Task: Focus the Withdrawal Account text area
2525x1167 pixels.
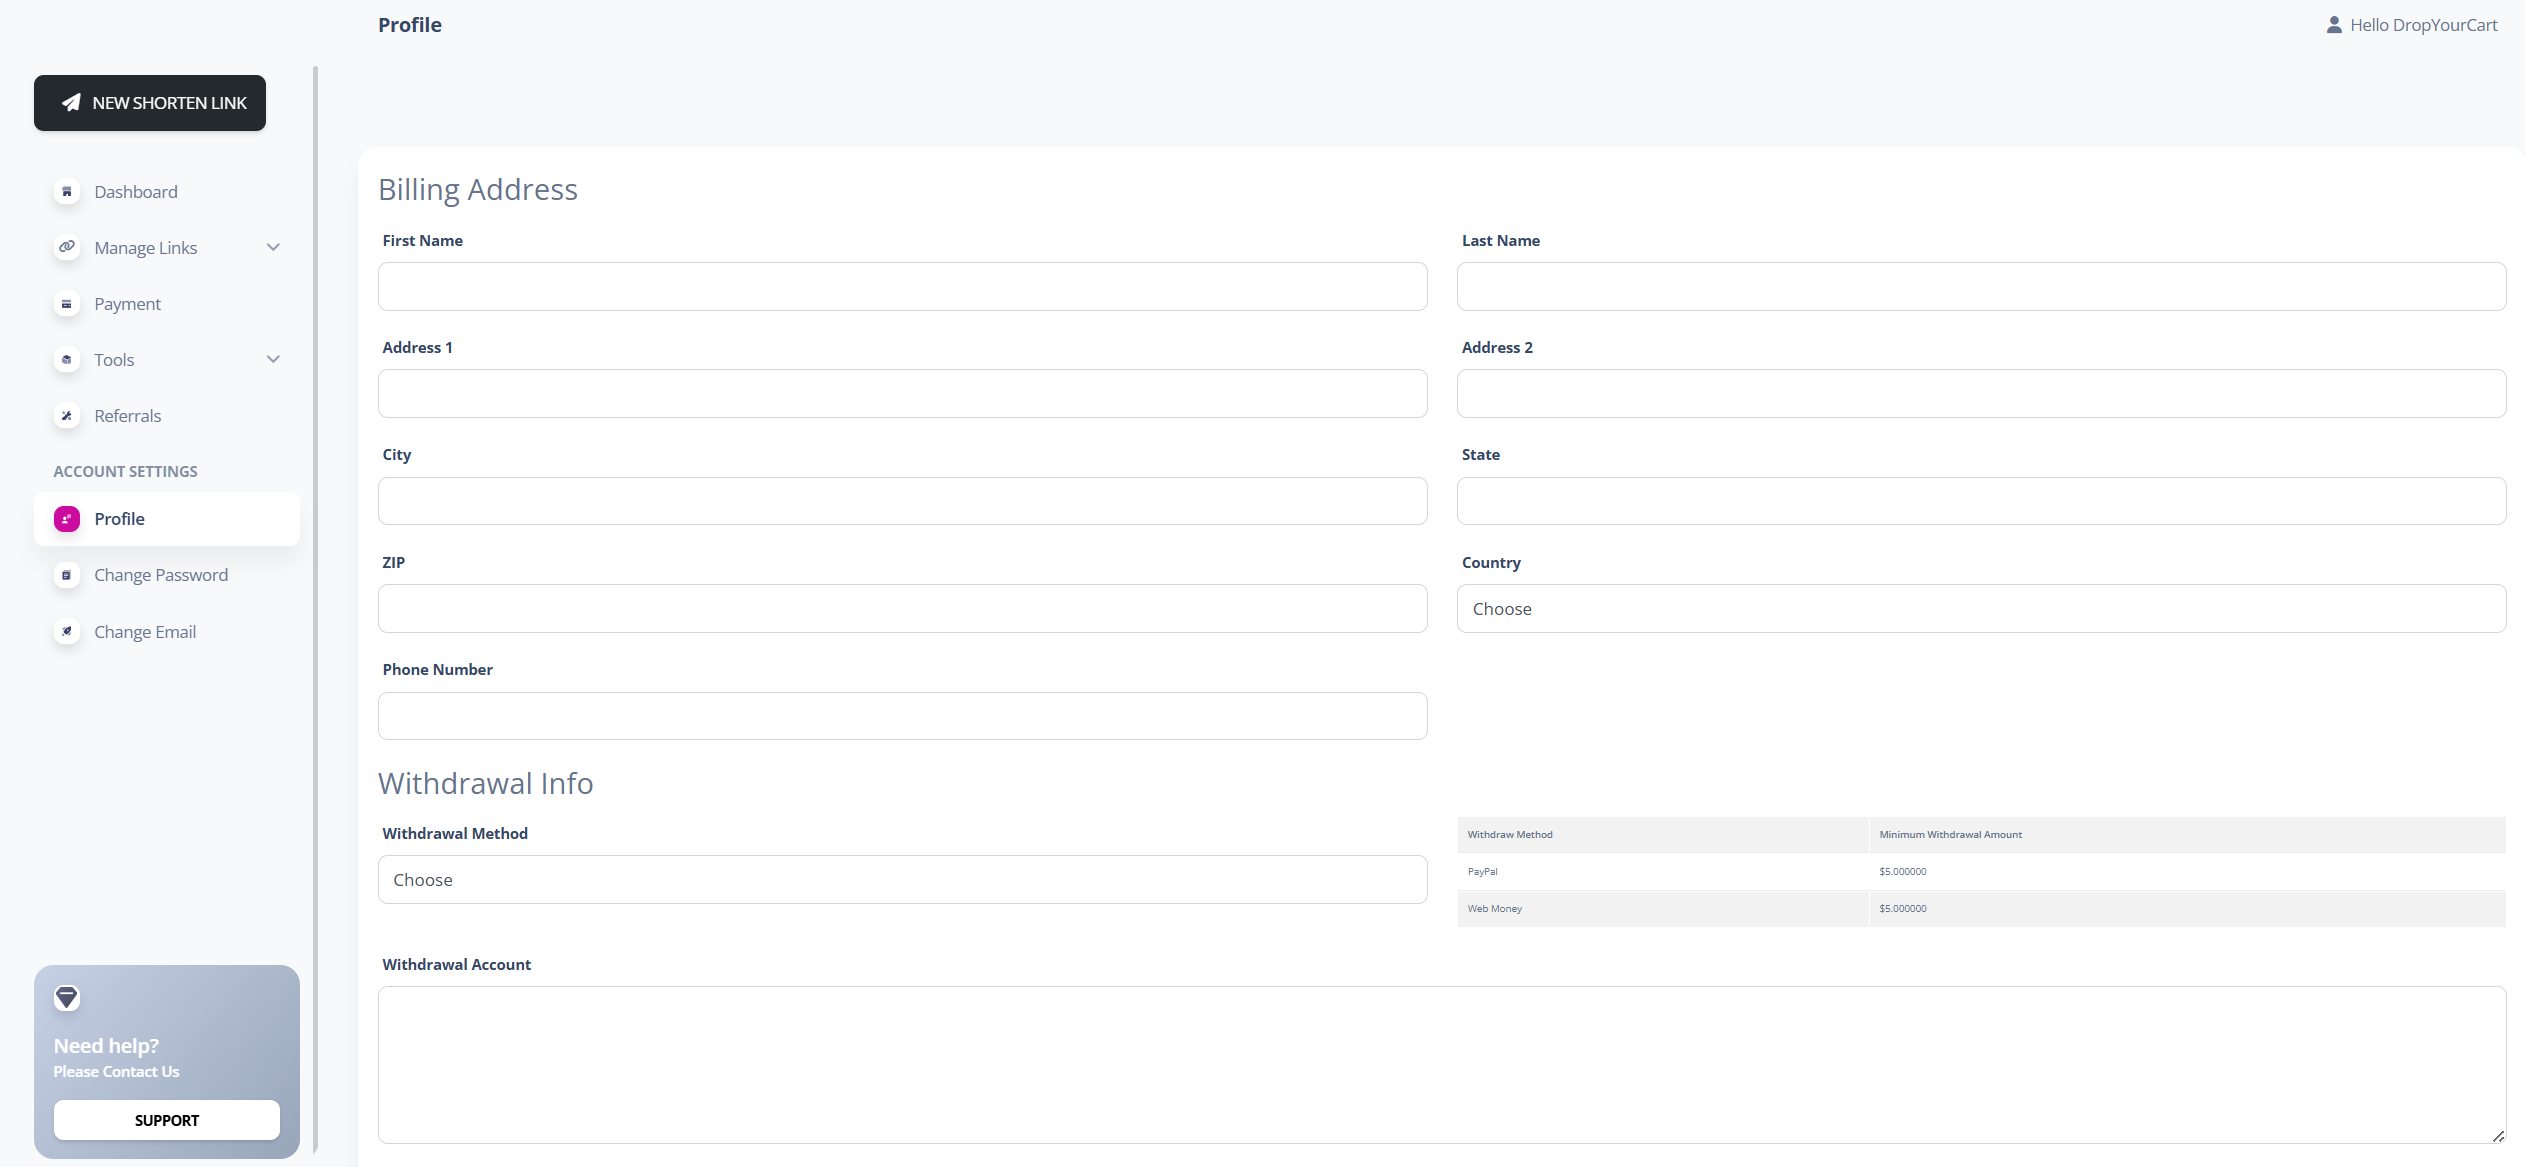Action: (x=1441, y=1065)
